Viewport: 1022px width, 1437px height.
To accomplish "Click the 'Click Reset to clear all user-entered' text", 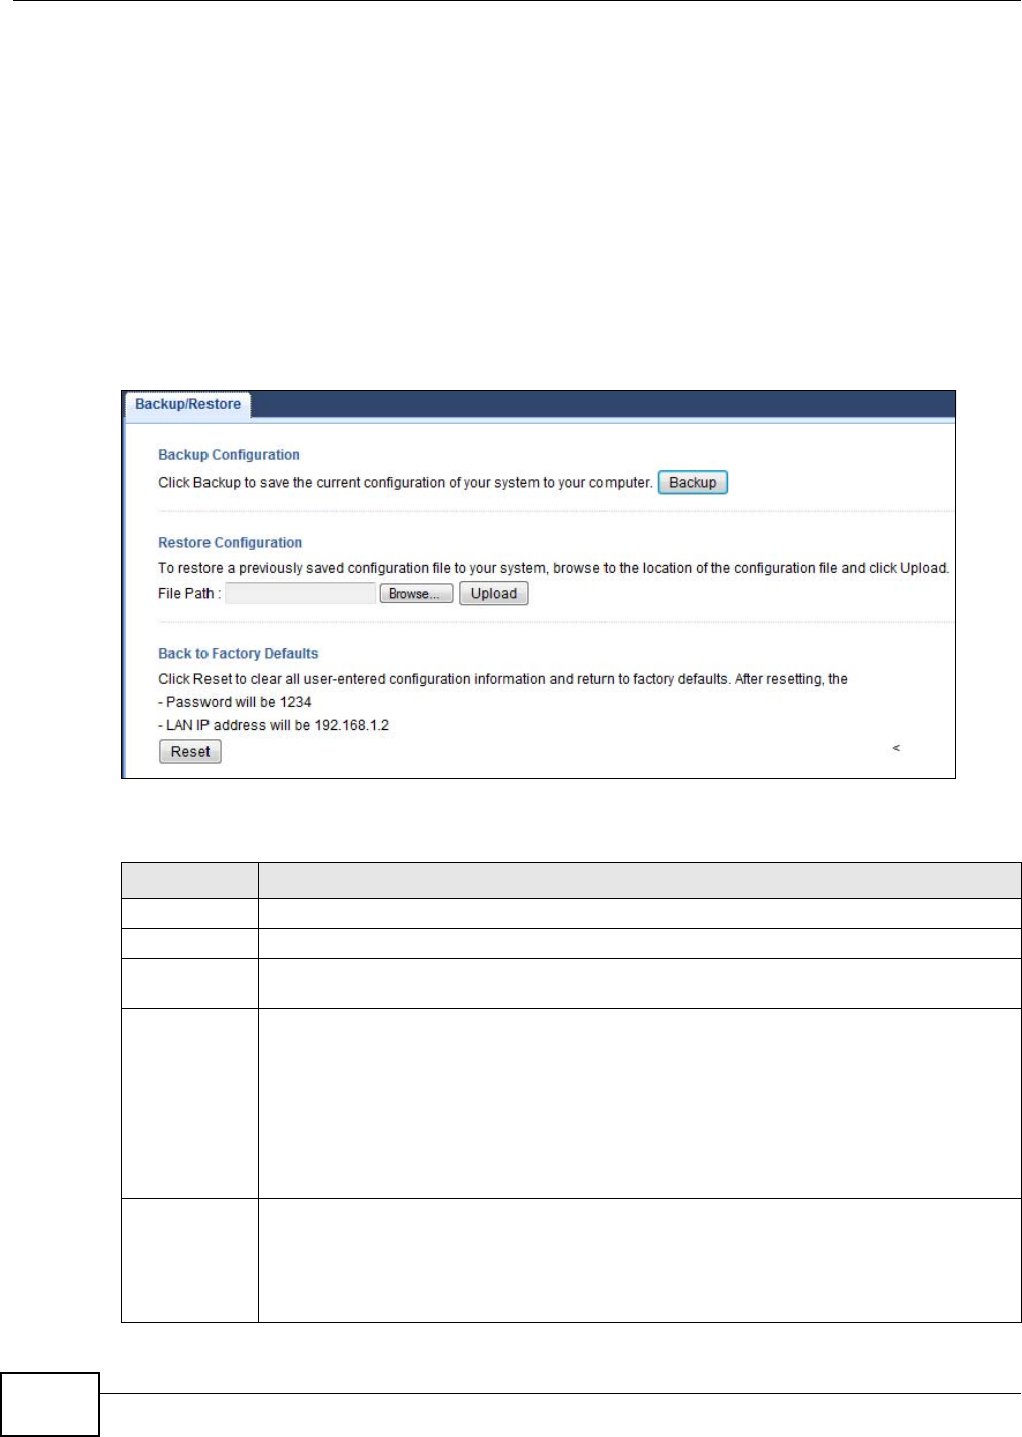I will [503, 679].
